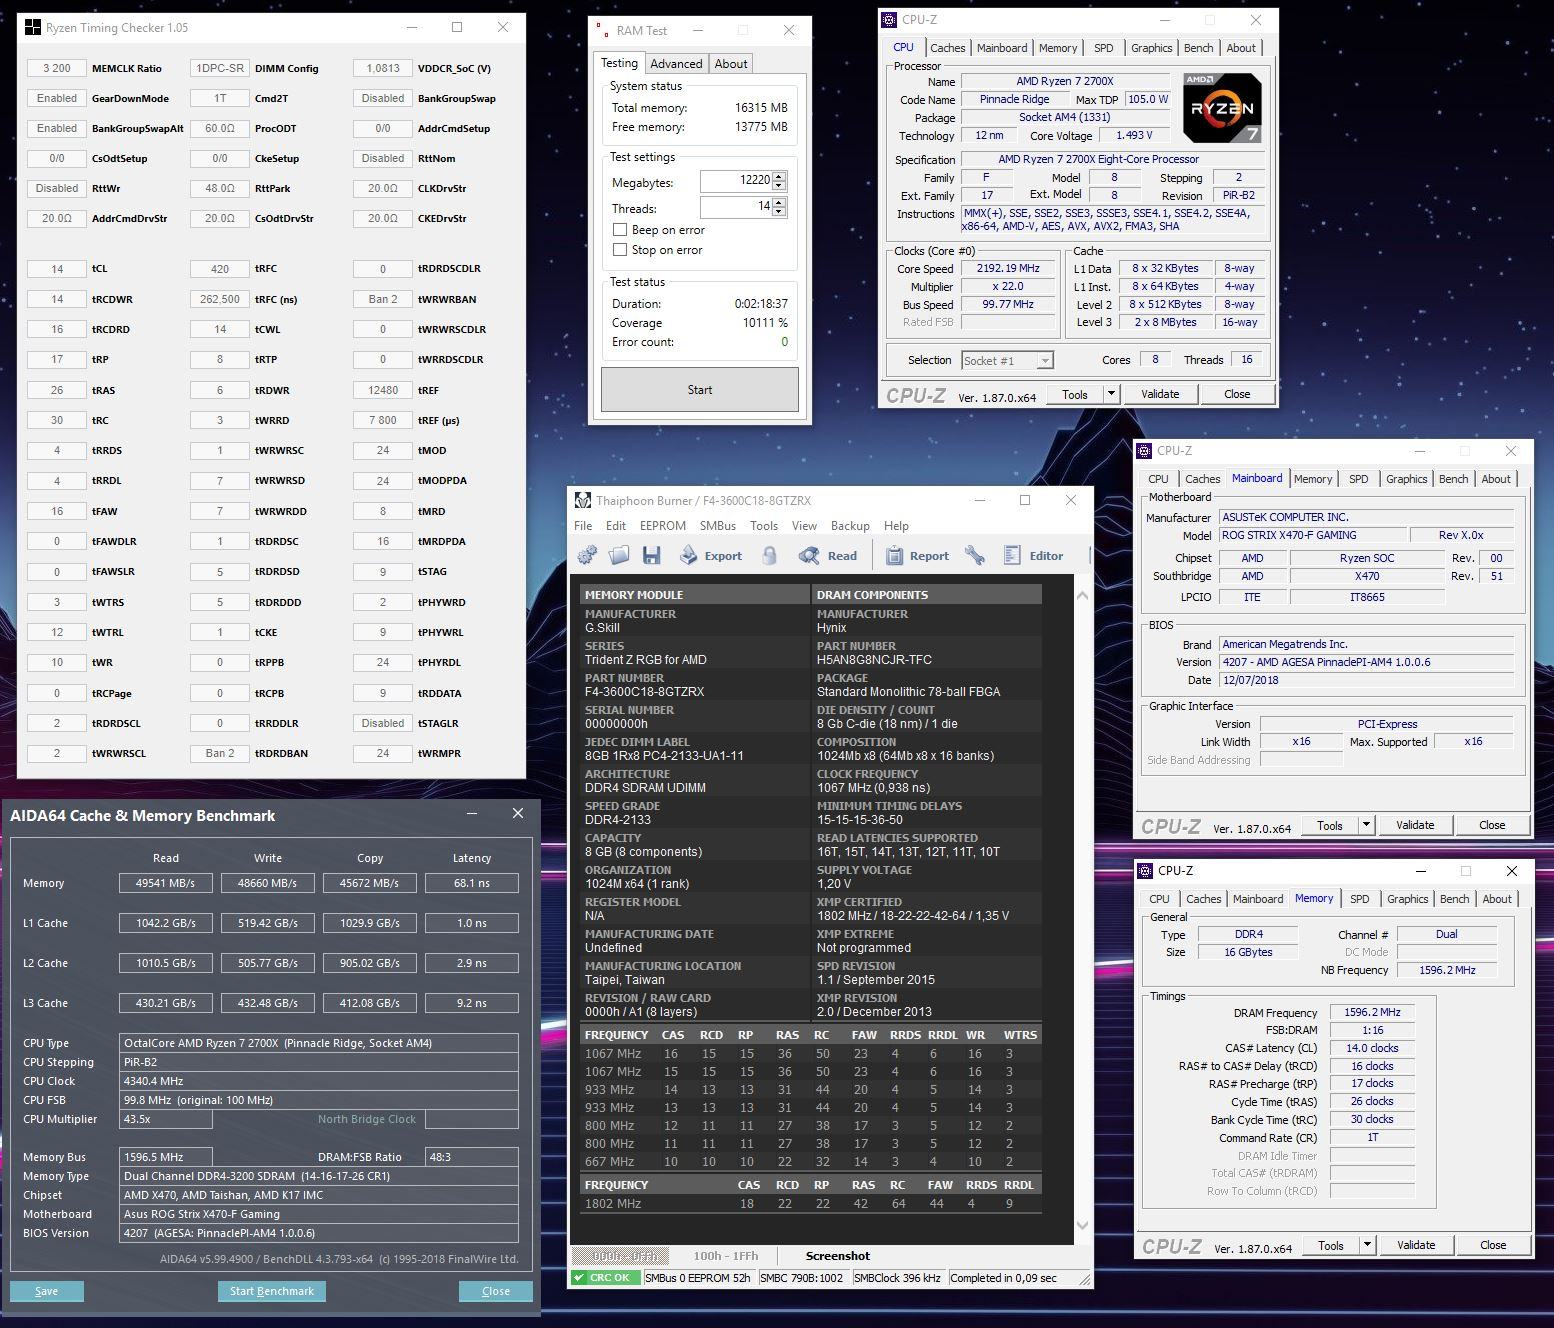This screenshot has height=1328, width=1554.
Task: Expand Tools arrow in CPU-Z CPU tab window
Action: pos(1111,394)
